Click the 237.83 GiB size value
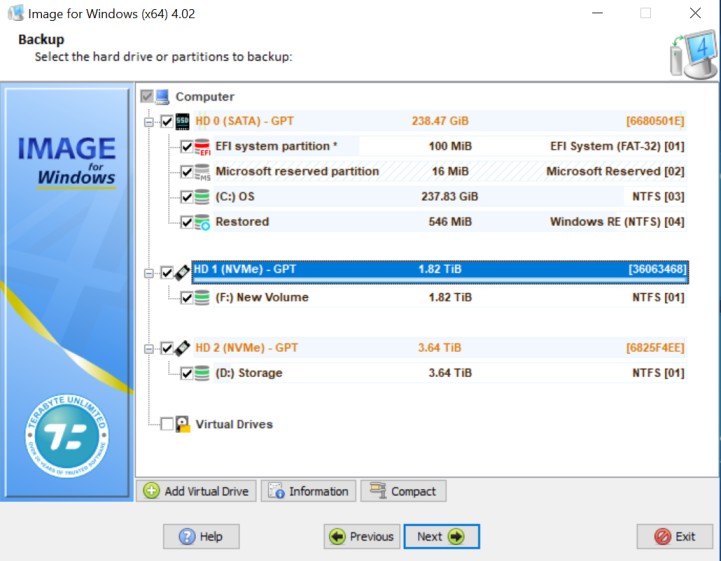Image resolution: width=721 pixels, height=561 pixels. click(450, 197)
